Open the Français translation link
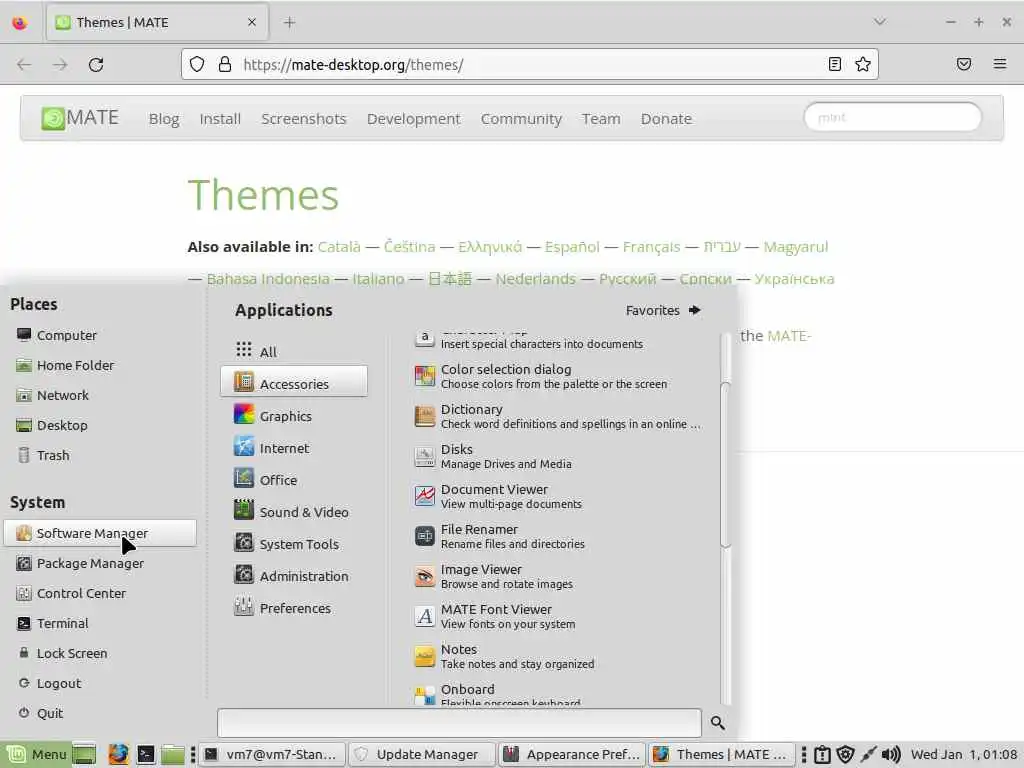This screenshot has height=768, width=1024. 651,247
